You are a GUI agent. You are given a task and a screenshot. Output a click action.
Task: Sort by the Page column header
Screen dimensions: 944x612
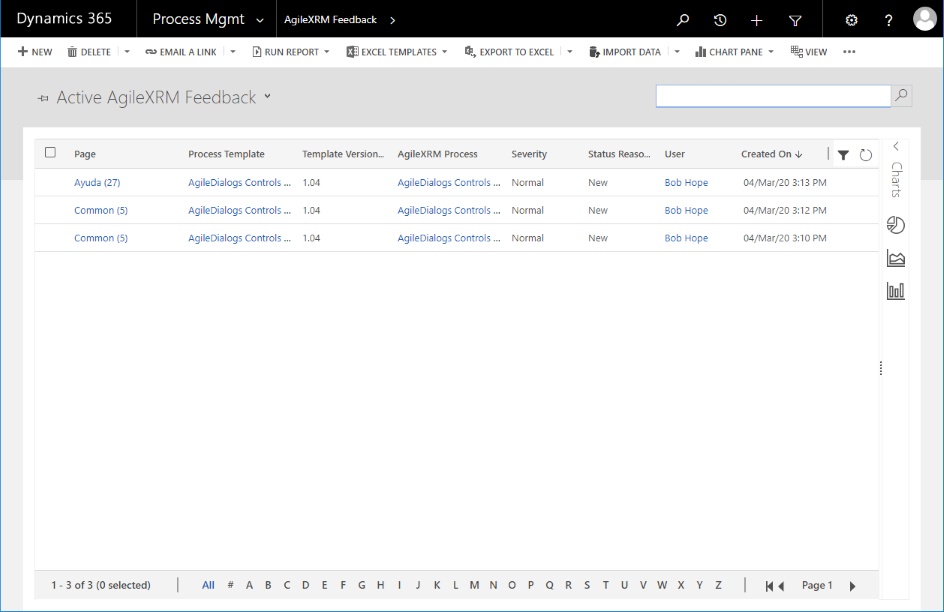(85, 154)
